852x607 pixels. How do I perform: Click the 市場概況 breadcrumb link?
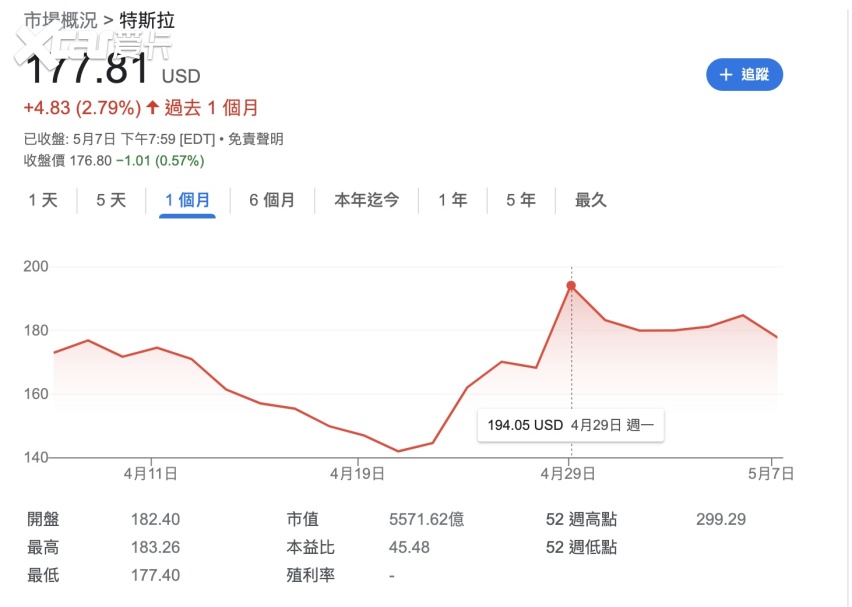(60, 20)
